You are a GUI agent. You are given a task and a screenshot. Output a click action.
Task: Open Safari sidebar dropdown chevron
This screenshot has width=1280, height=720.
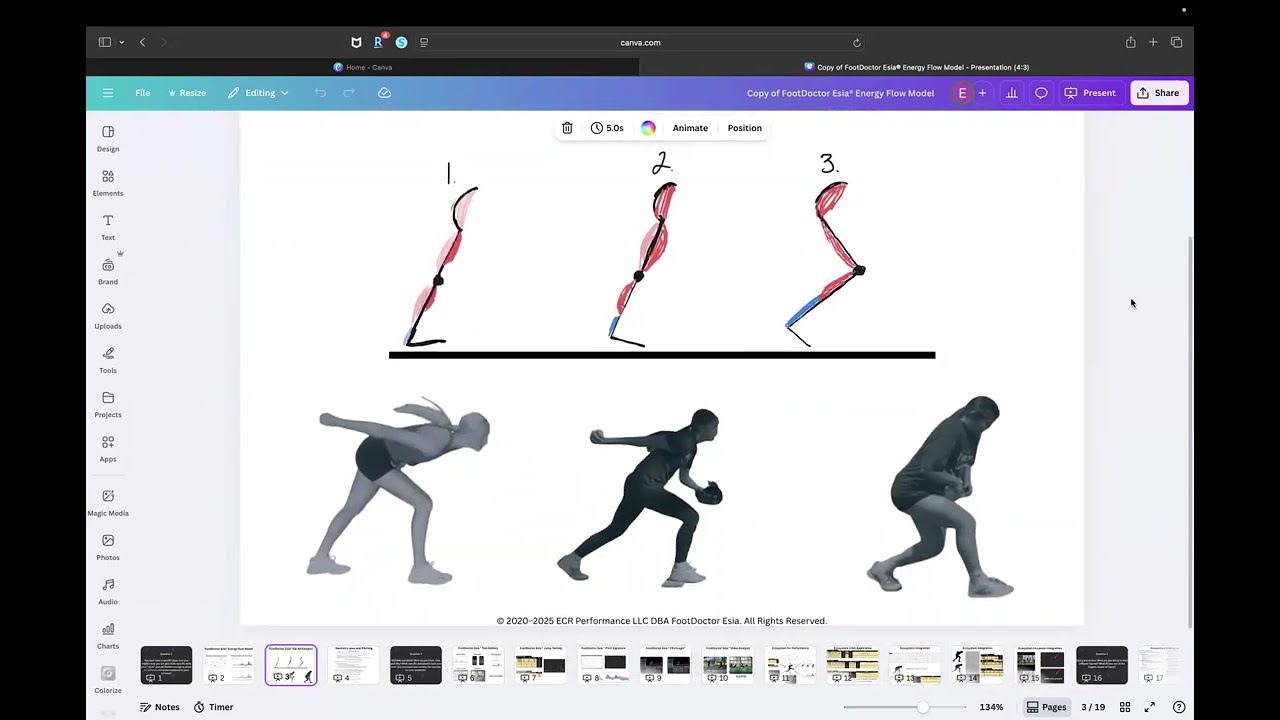(x=121, y=42)
